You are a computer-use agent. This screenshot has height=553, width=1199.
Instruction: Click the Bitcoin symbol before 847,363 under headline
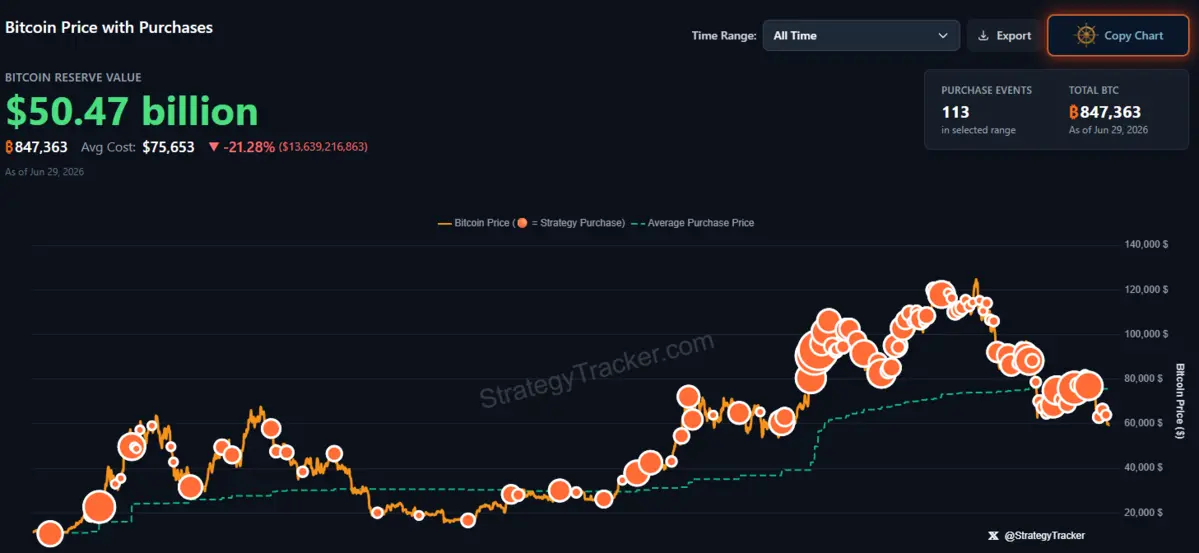pos(9,147)
